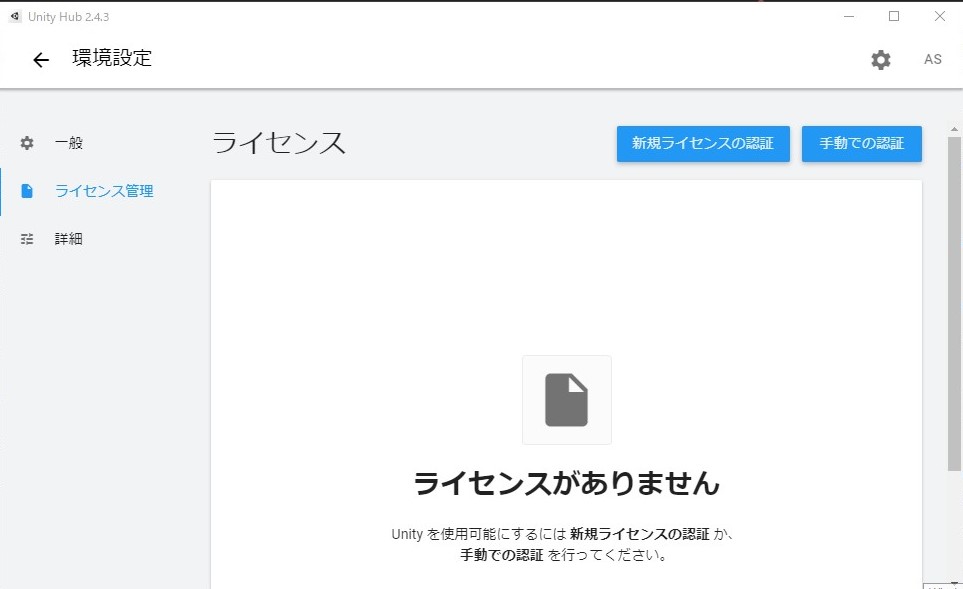Open the AS account menu
This screenshot has height=589, width=963.
(932, 59)
